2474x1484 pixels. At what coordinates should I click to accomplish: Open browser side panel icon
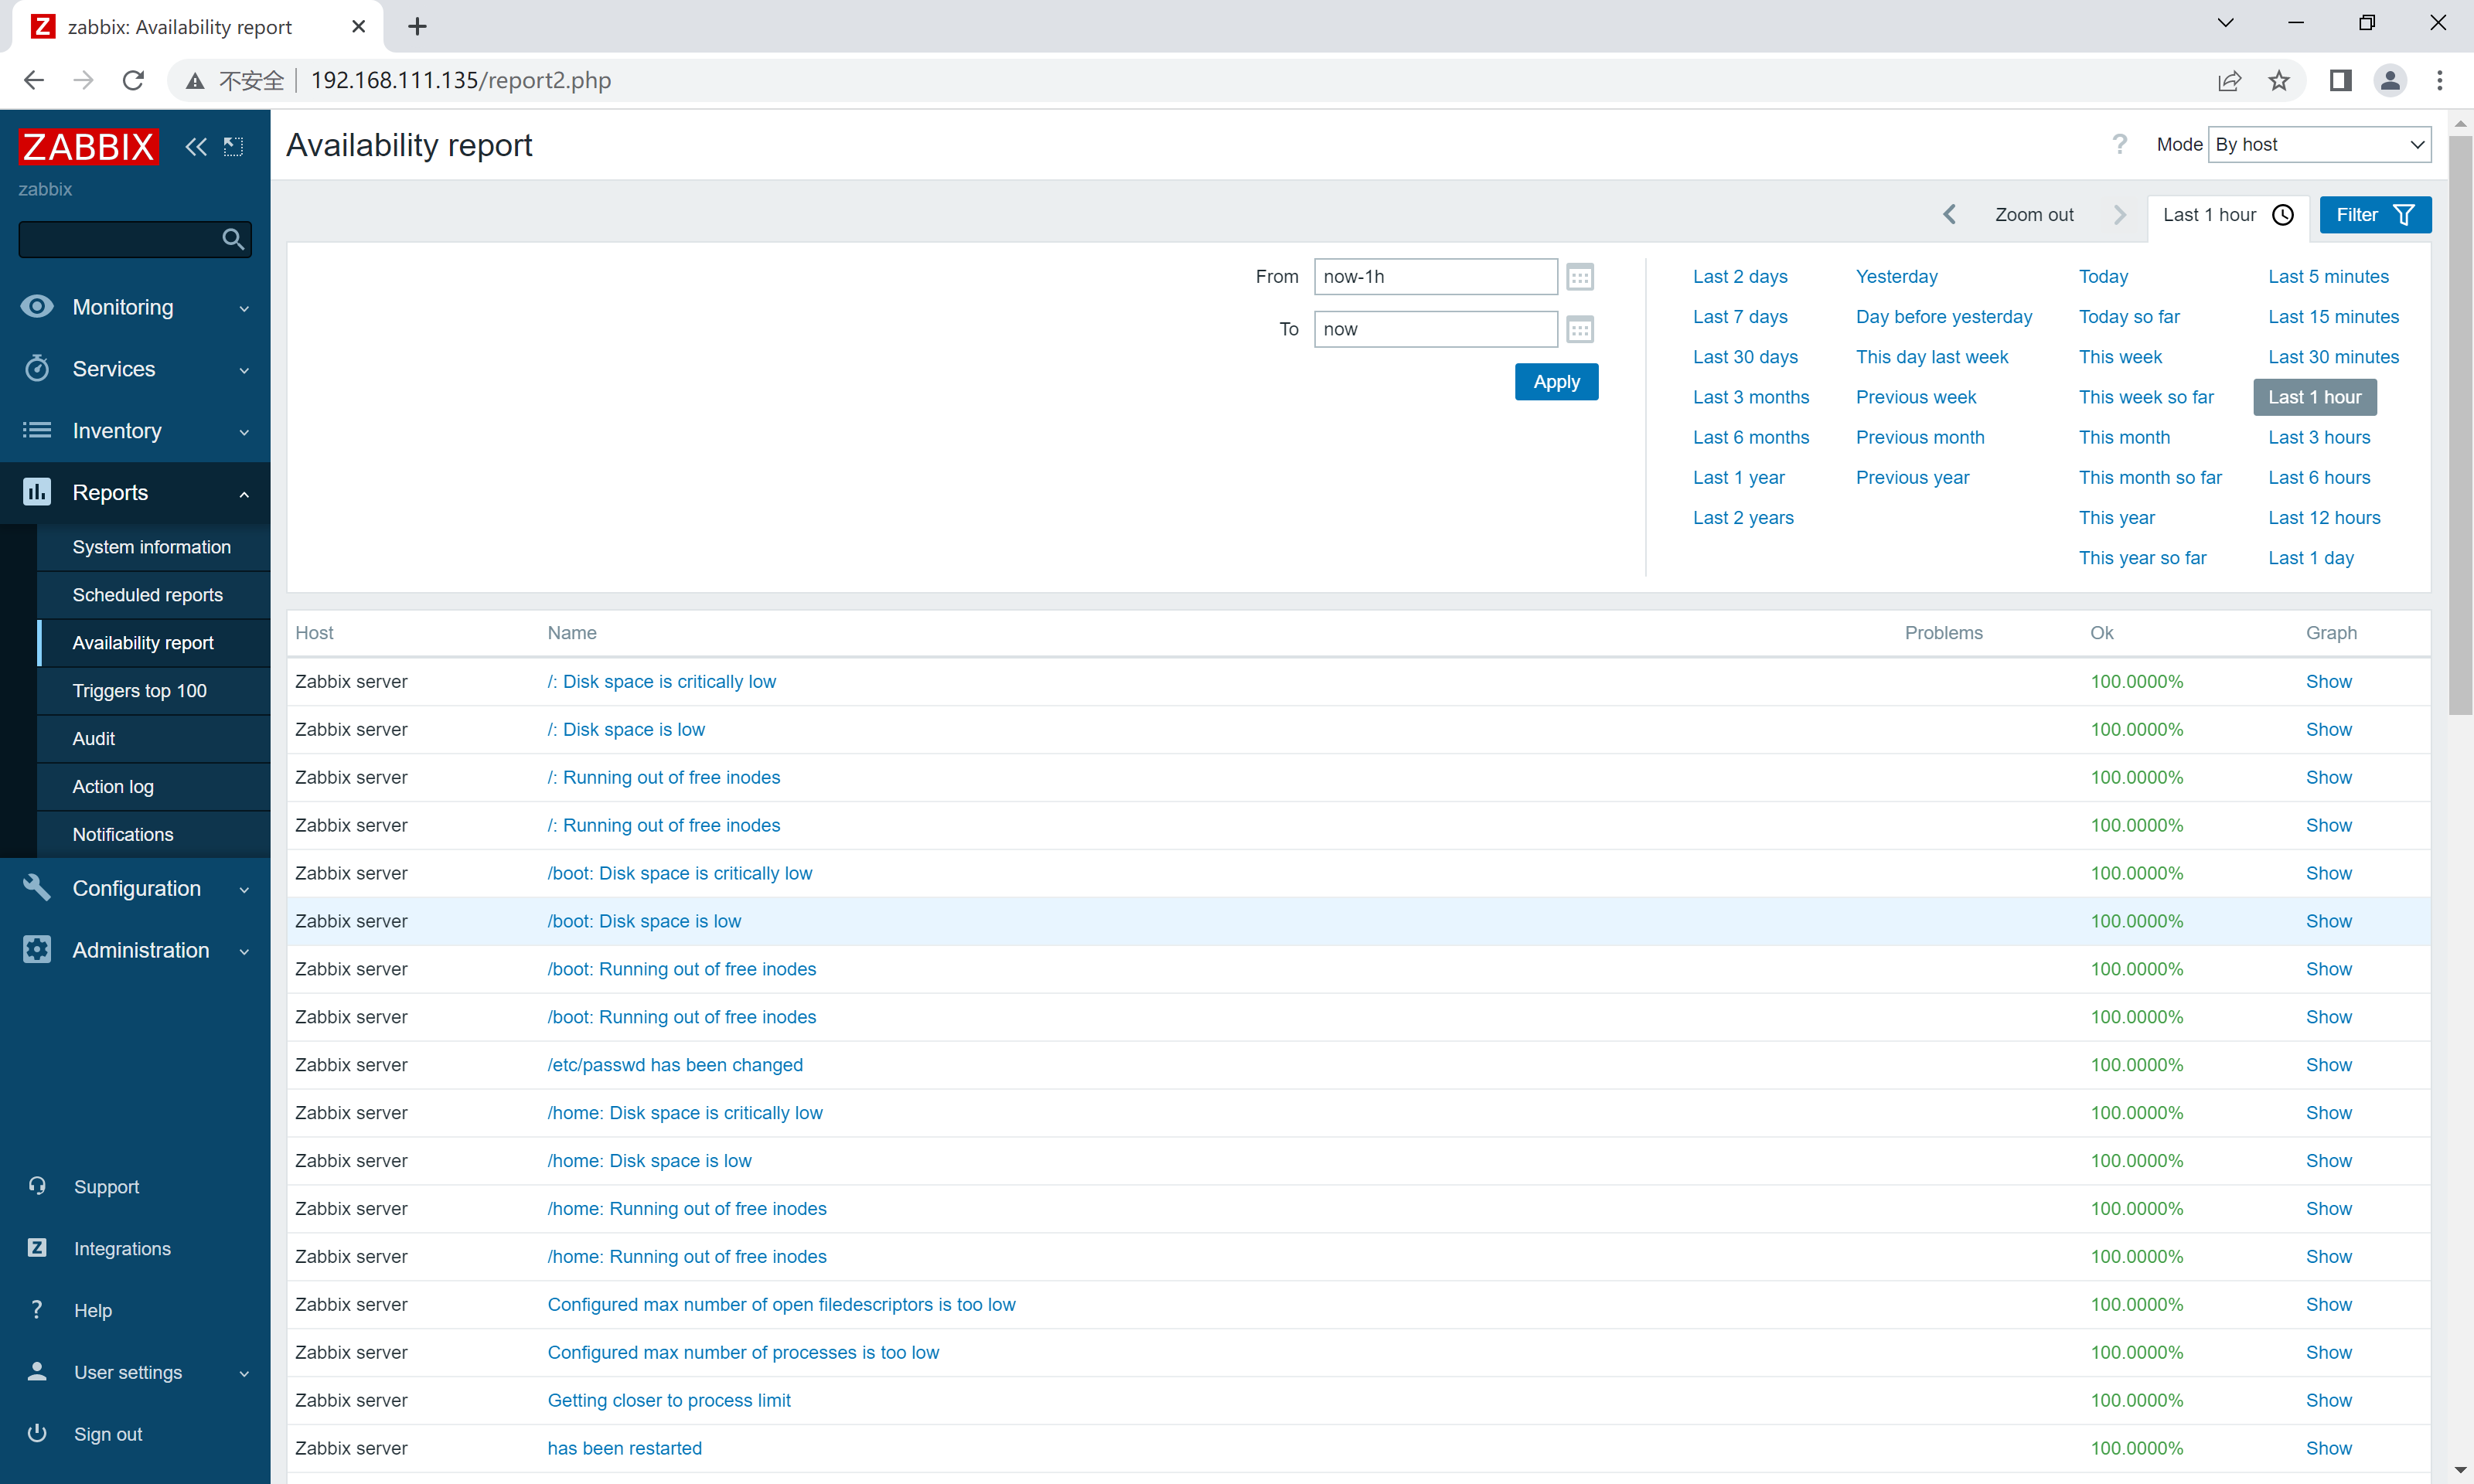click(x=2340, y=80)
